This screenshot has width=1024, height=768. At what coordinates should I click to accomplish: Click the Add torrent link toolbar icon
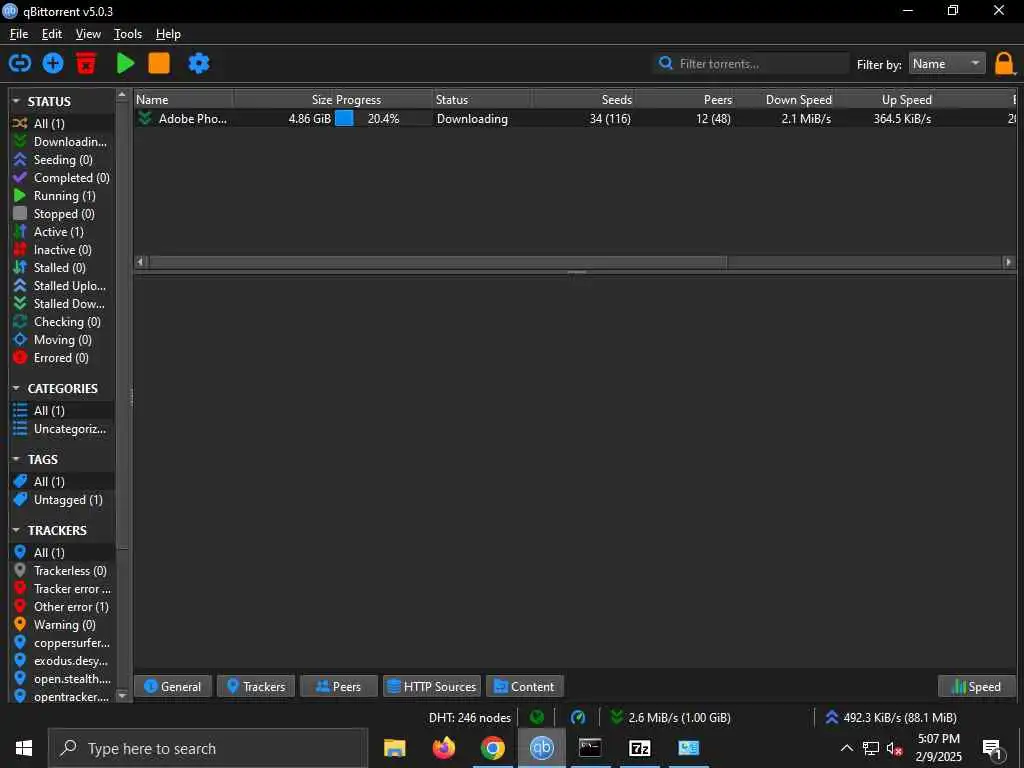20,63
